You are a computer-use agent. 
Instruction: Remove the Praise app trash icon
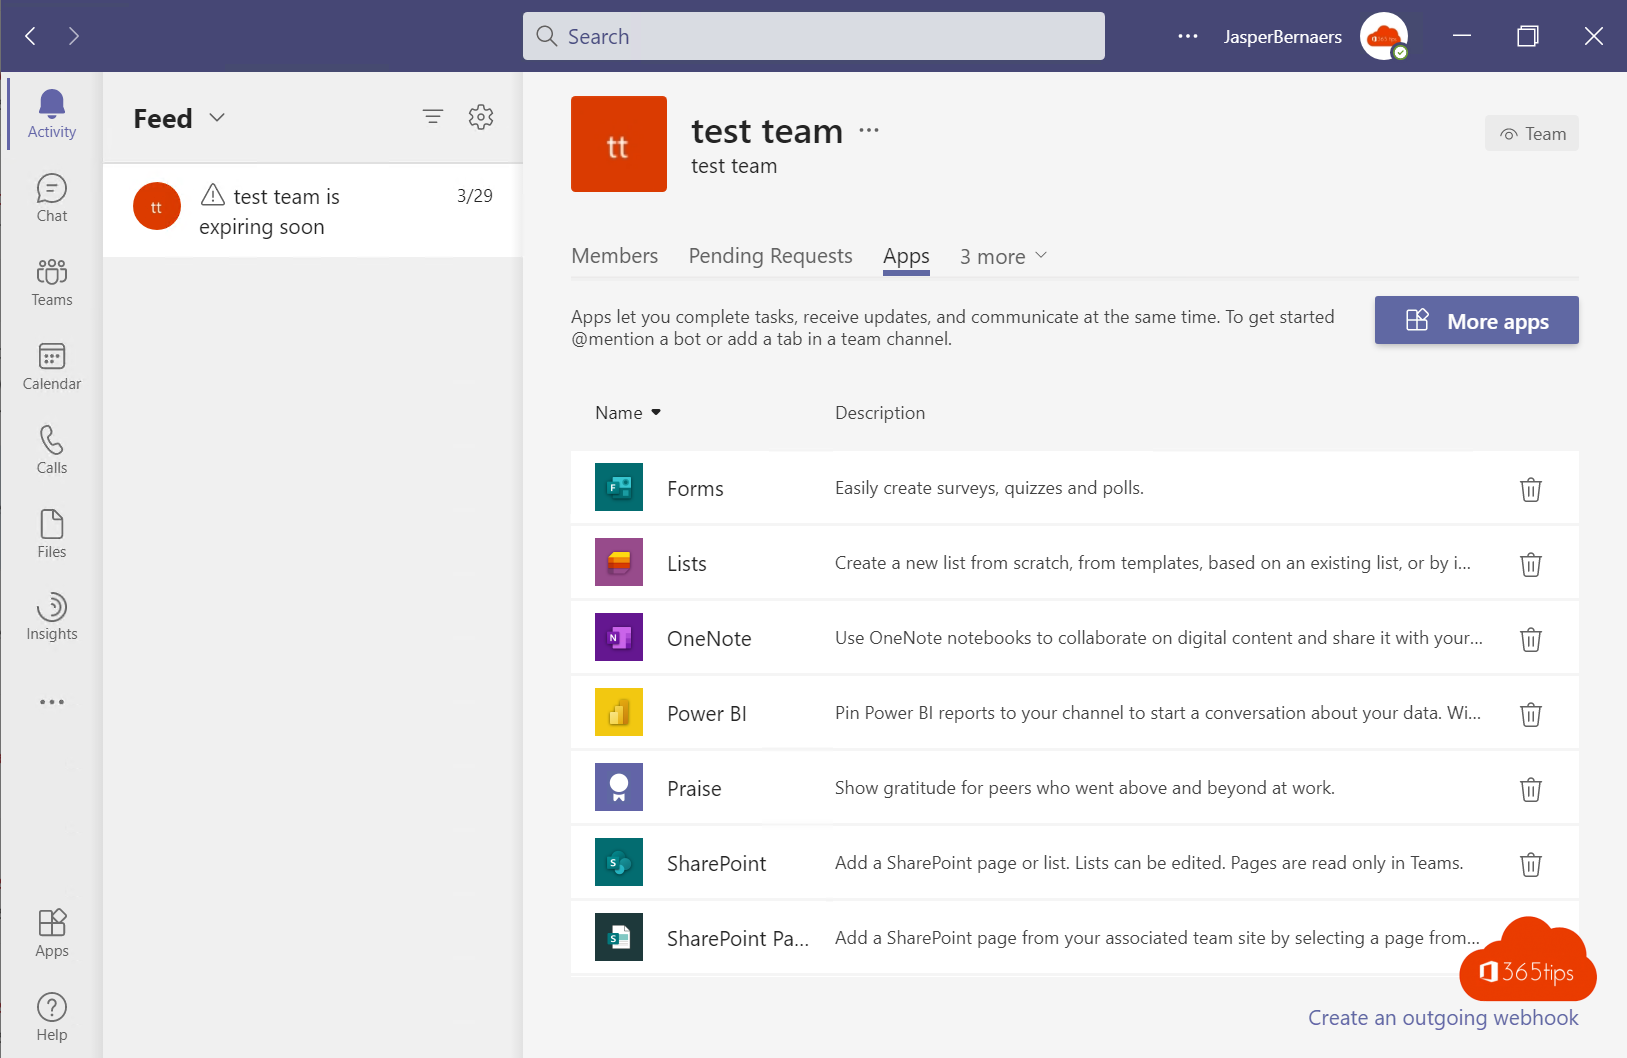(1531, 789)
